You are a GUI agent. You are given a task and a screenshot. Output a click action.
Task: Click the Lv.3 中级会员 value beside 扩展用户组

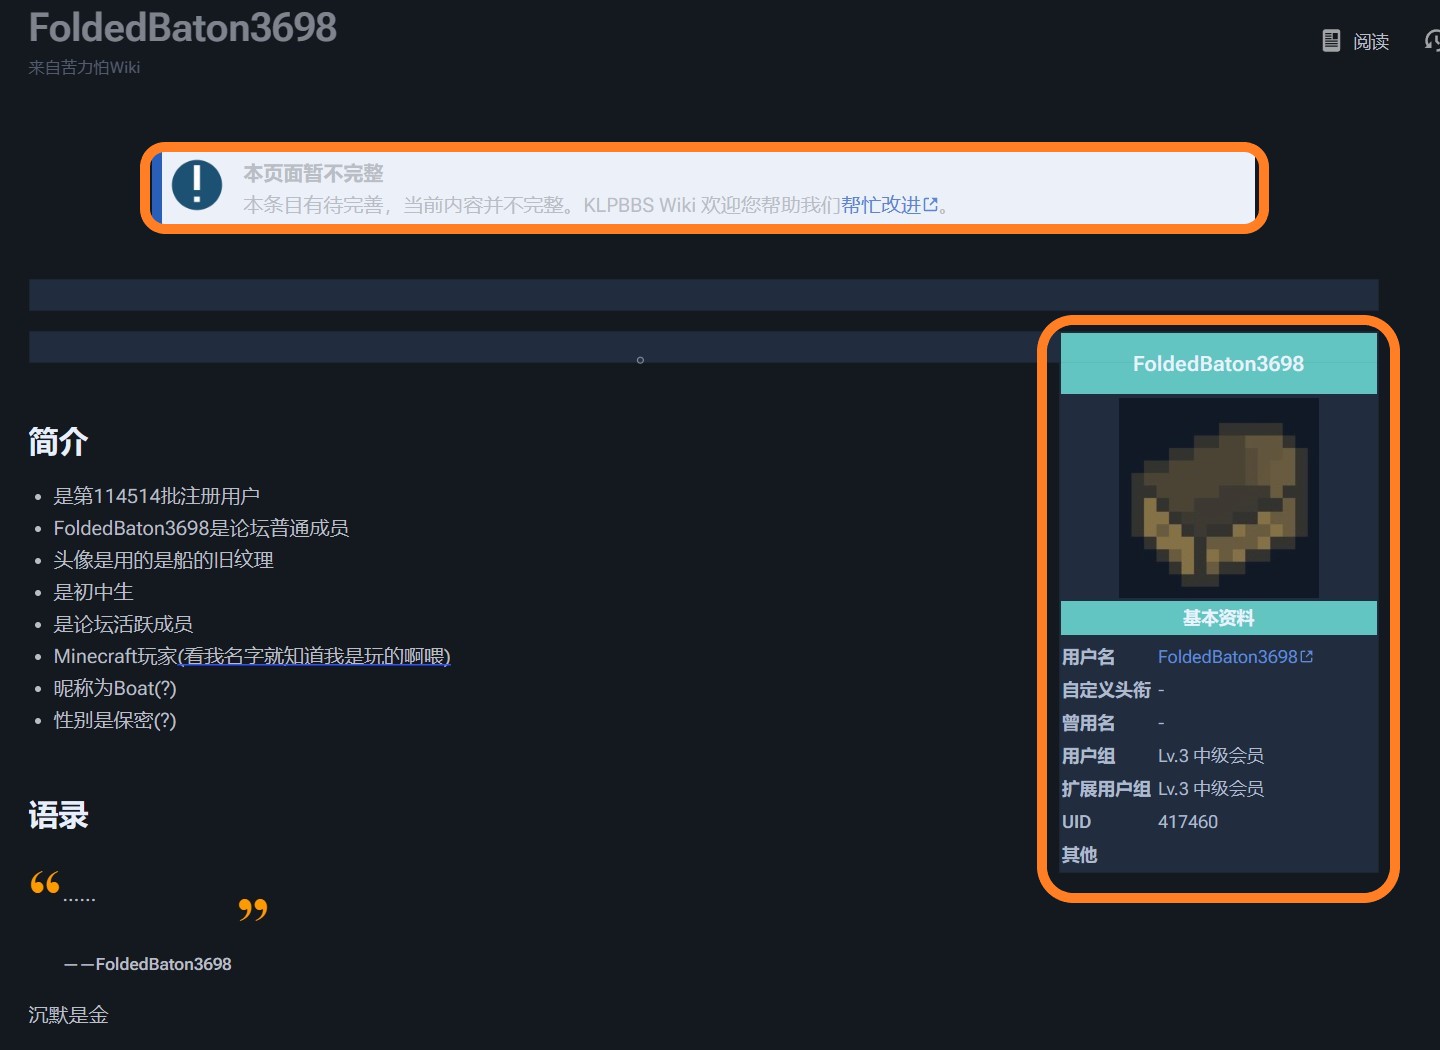(1211, 789)
